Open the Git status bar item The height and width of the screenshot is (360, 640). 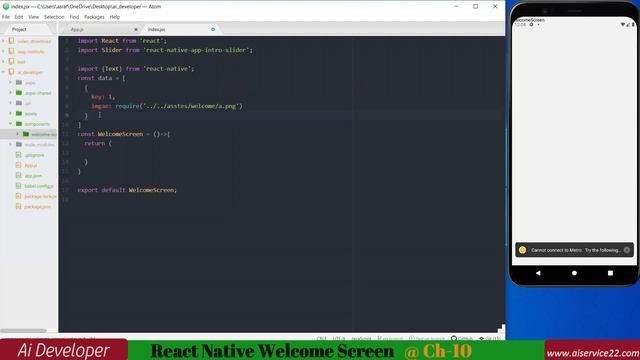(x=489, y=338)
